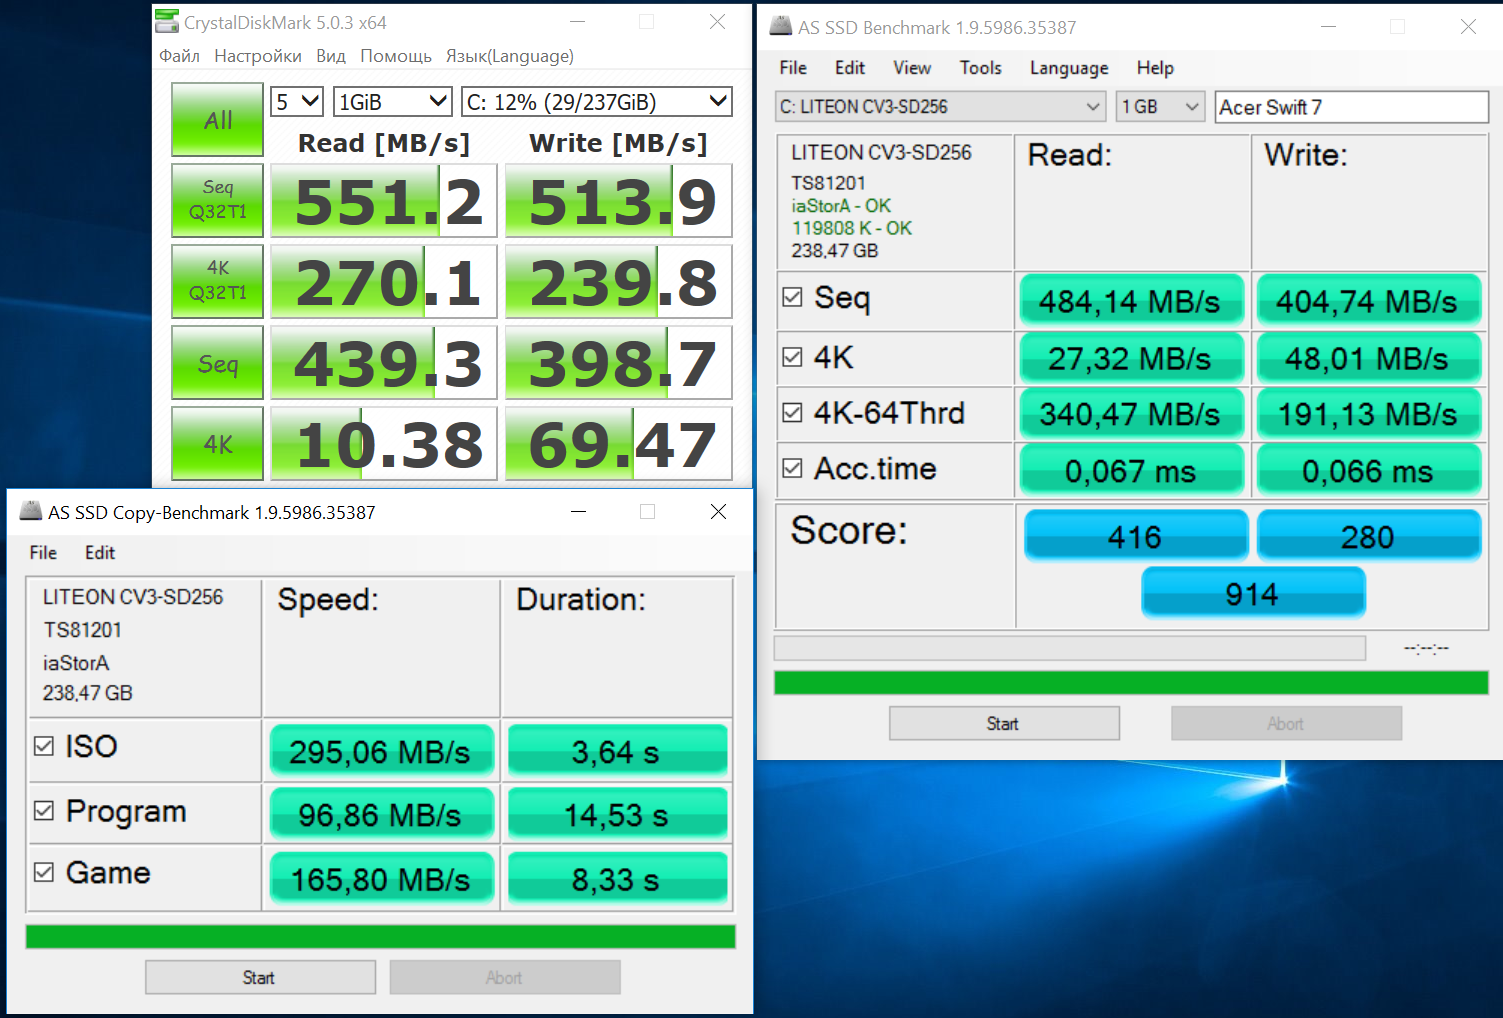The image size is (1503, 1018).
Task: Toggle the Game checkbox in Copy-Benchmark
Action: 44,872
